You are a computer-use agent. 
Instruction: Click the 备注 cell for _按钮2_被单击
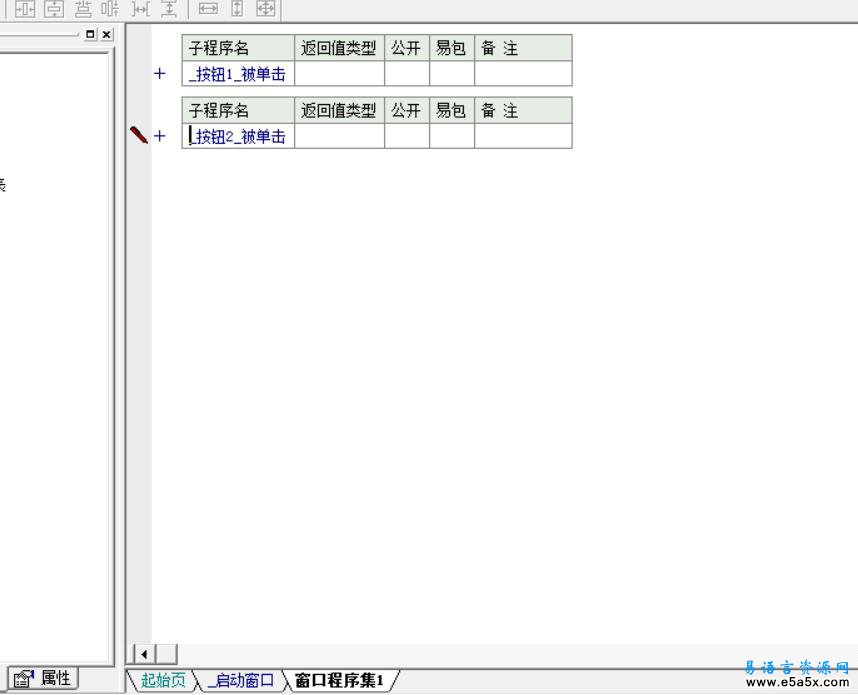pos(523,137)
